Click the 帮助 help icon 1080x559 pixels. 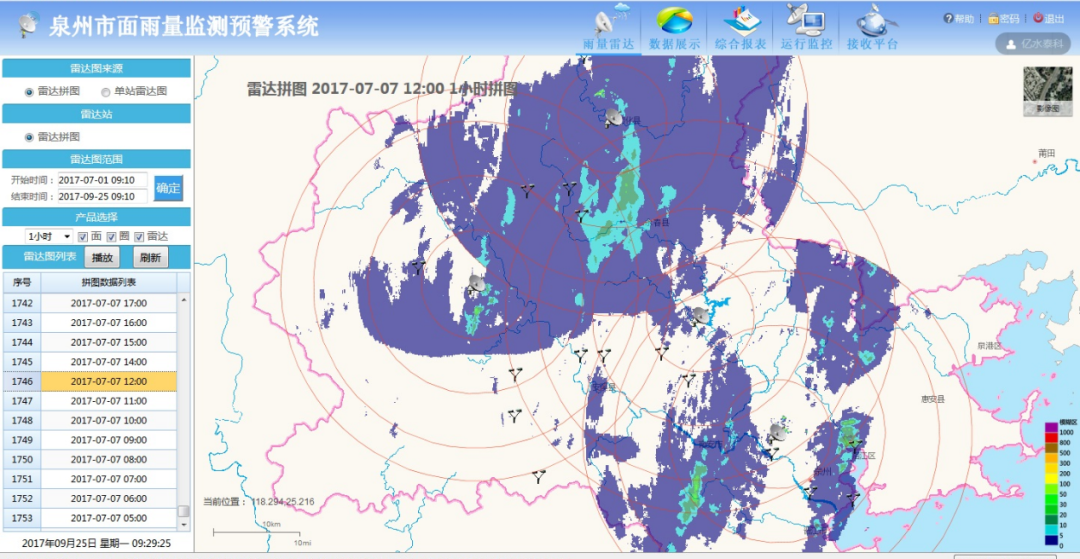tap(948, 19)
